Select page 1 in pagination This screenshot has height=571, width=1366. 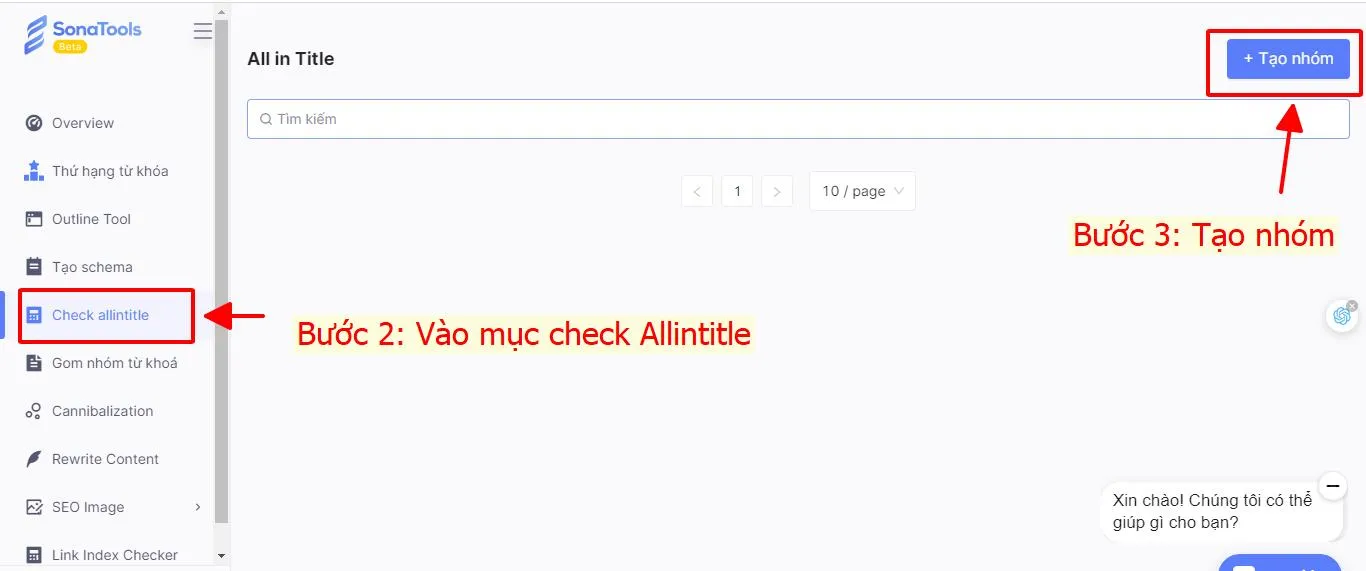point(737,191)
